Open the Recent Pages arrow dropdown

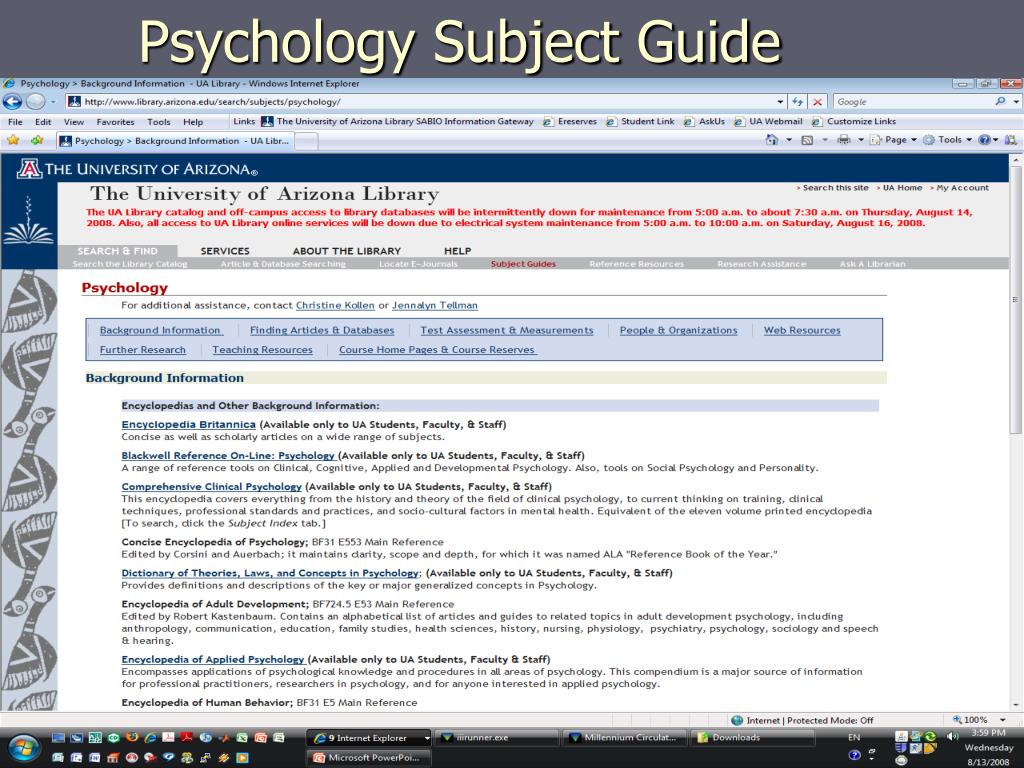(53, 102)
